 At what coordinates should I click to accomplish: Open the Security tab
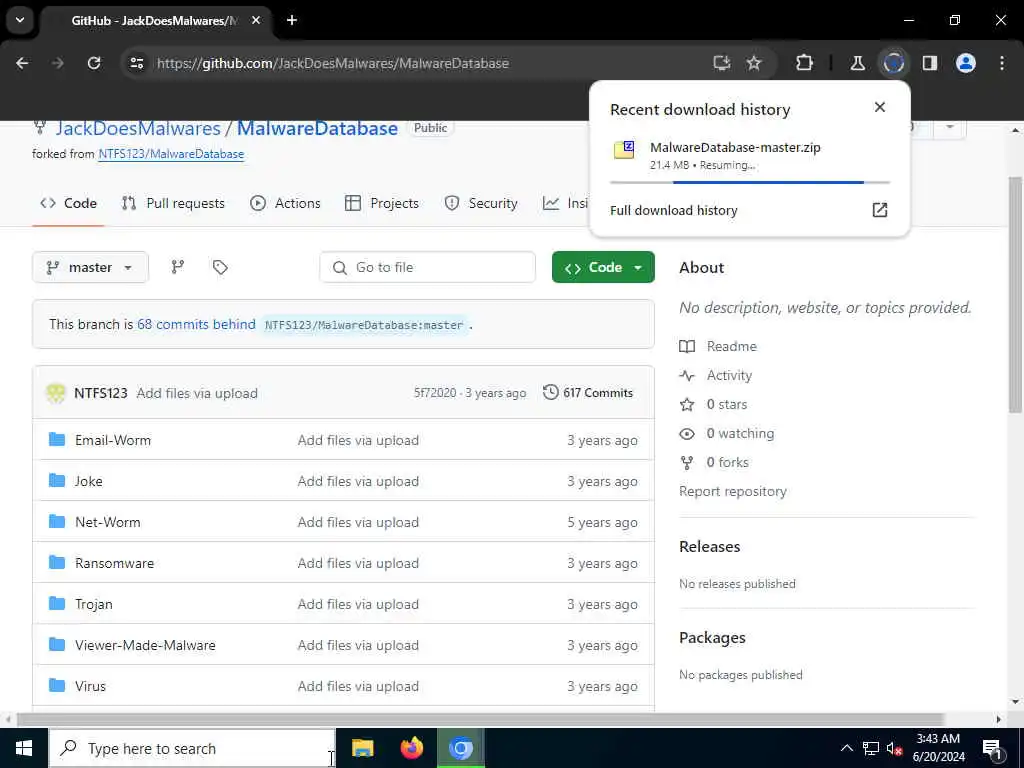click(481, 203)
